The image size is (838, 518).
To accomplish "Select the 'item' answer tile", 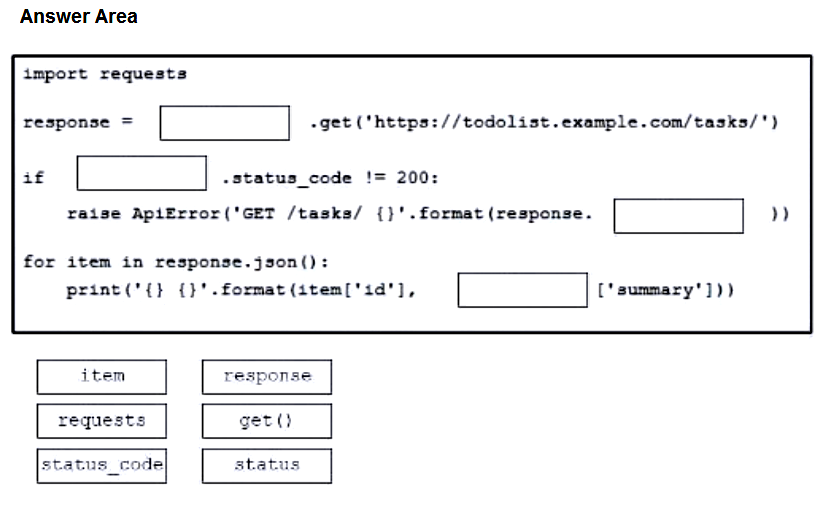I will click(102, 377).
